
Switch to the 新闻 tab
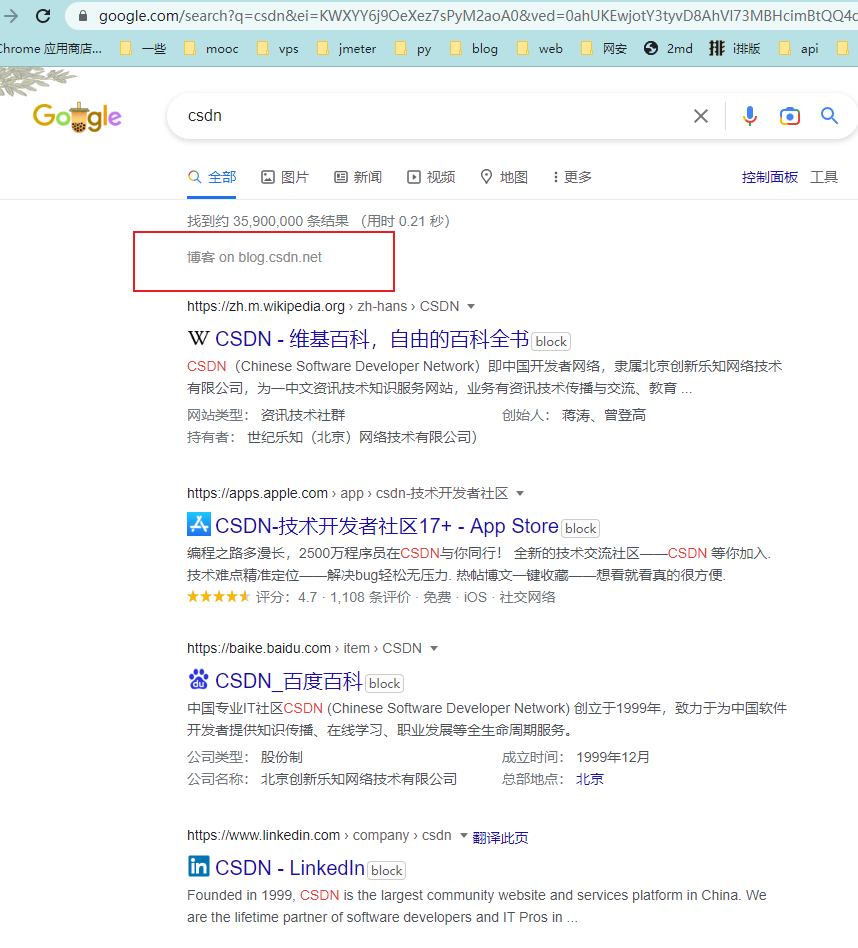pos(358,177)
